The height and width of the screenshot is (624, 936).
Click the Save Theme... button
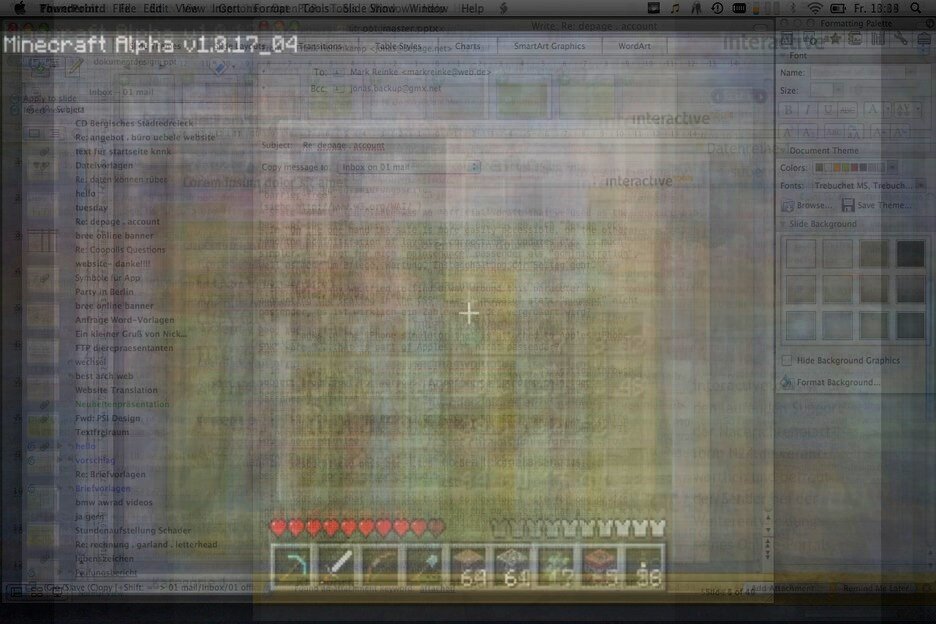tap(876, 205)
